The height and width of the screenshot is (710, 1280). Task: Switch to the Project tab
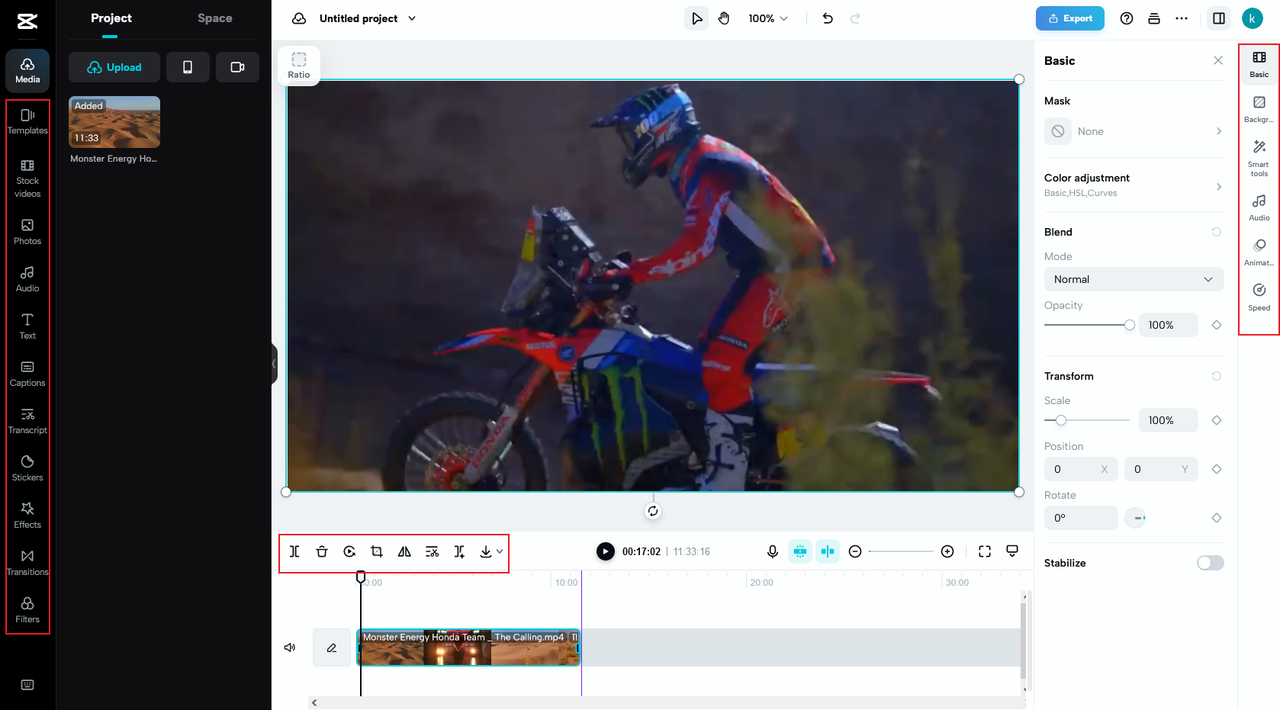pos(111,18)
